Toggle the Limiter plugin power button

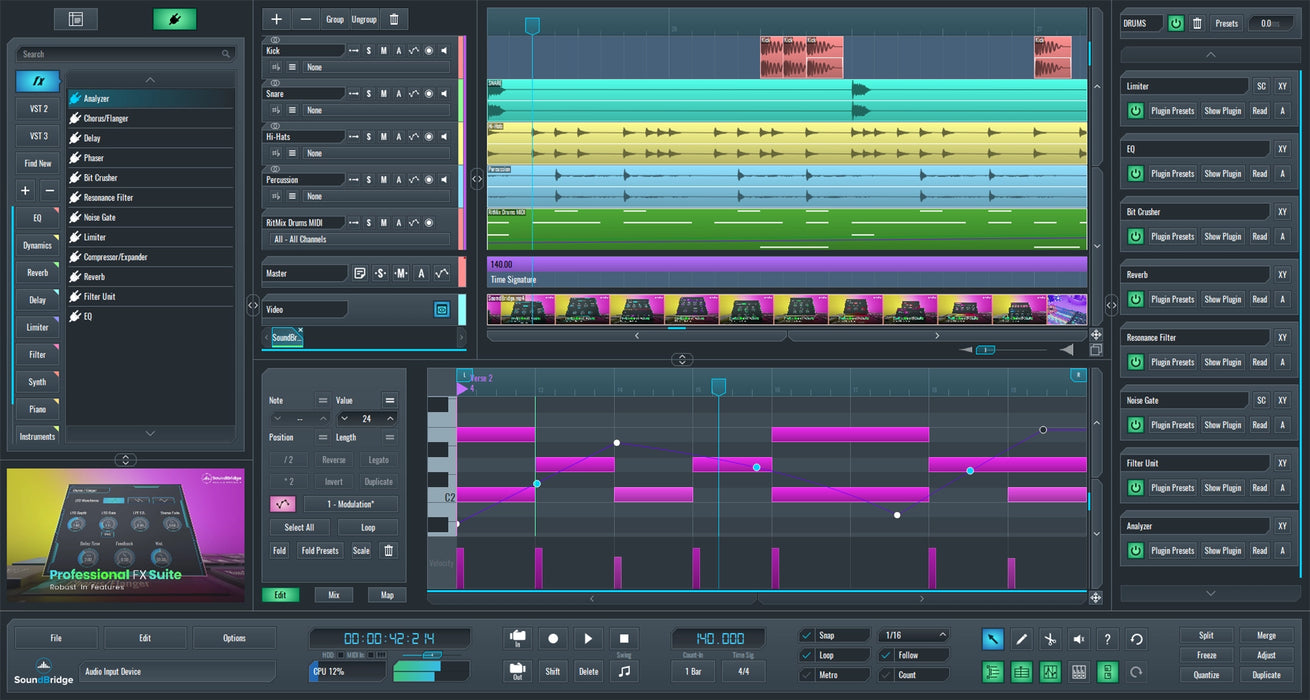(x=1135, y=111)
